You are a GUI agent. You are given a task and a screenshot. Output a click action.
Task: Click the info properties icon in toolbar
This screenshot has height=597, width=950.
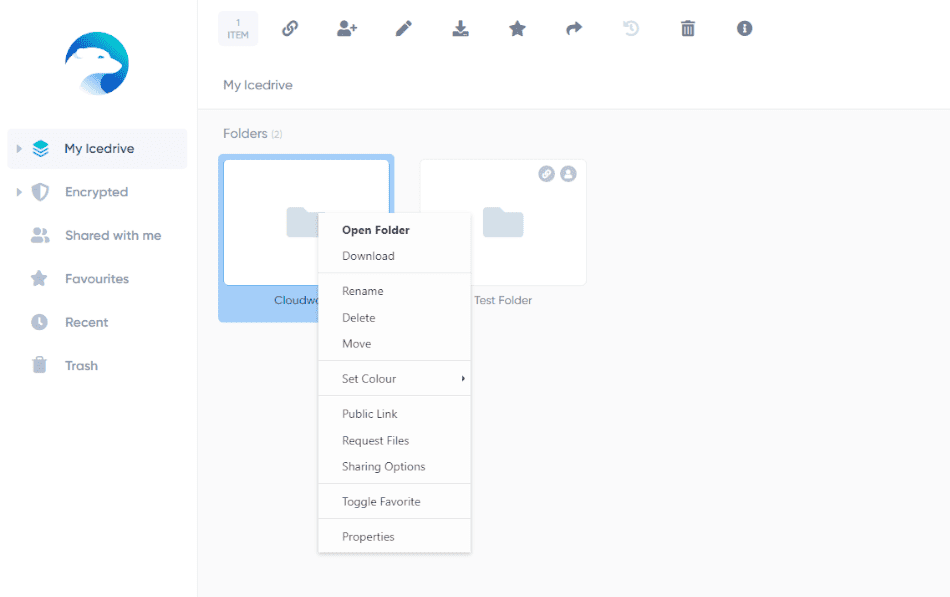pyautogui.click(x=745, y=28)
